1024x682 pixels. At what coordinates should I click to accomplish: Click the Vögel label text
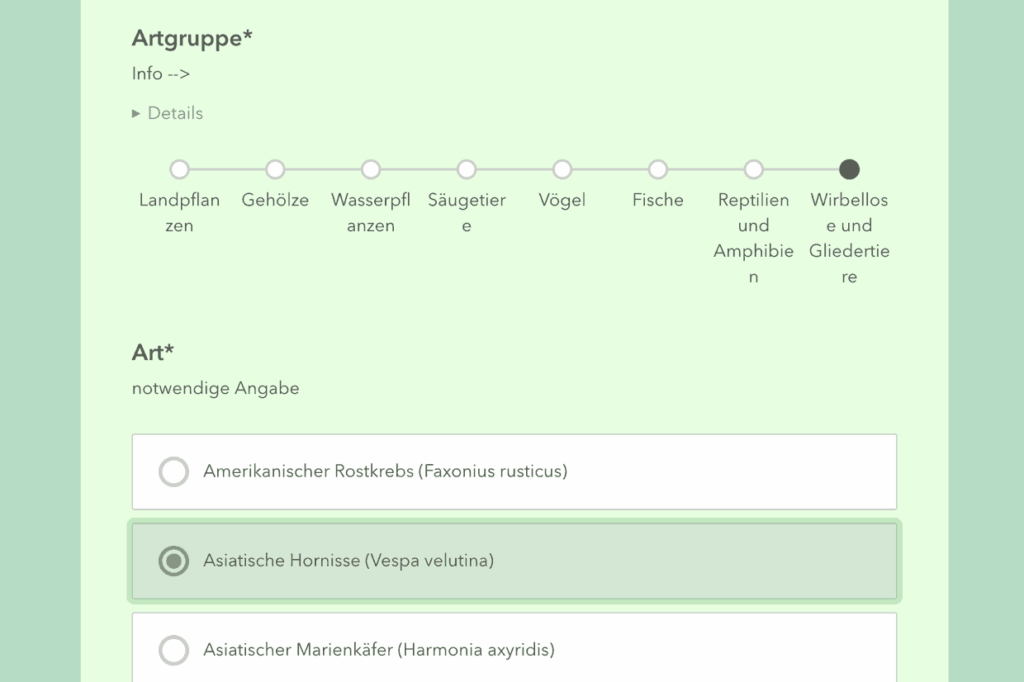562,200
